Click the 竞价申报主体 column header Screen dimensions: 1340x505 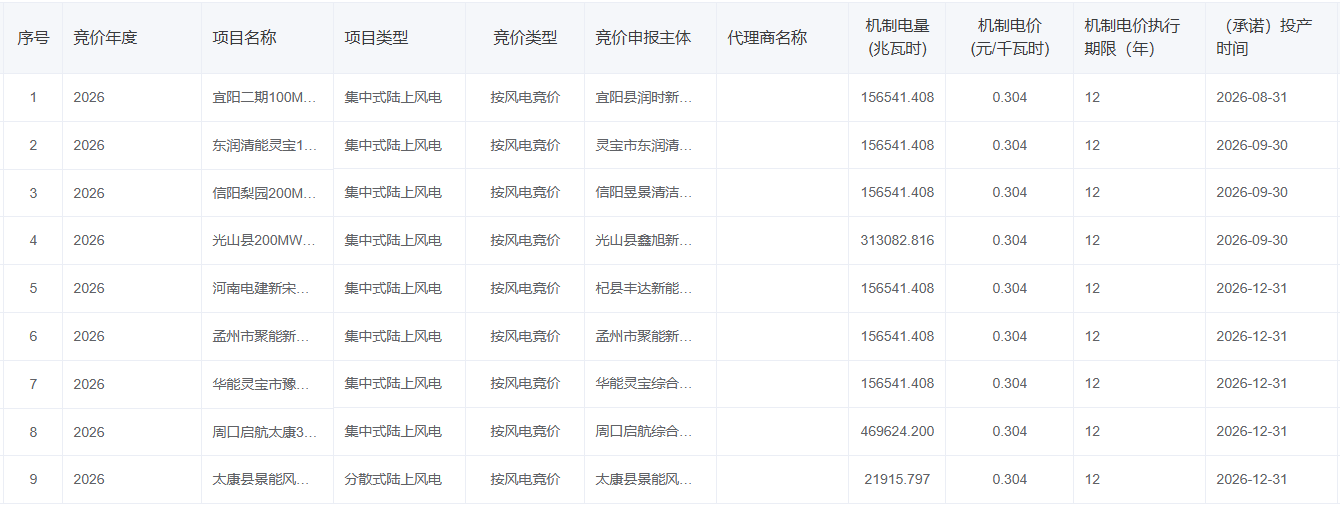(642, 38)
